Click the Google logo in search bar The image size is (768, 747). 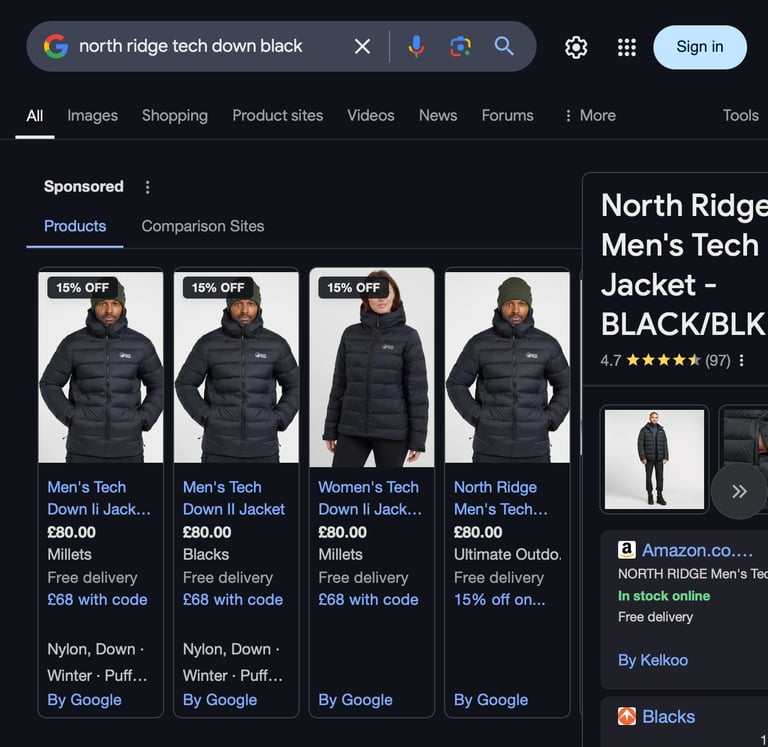pyautogui.click(x=56, y=47)
